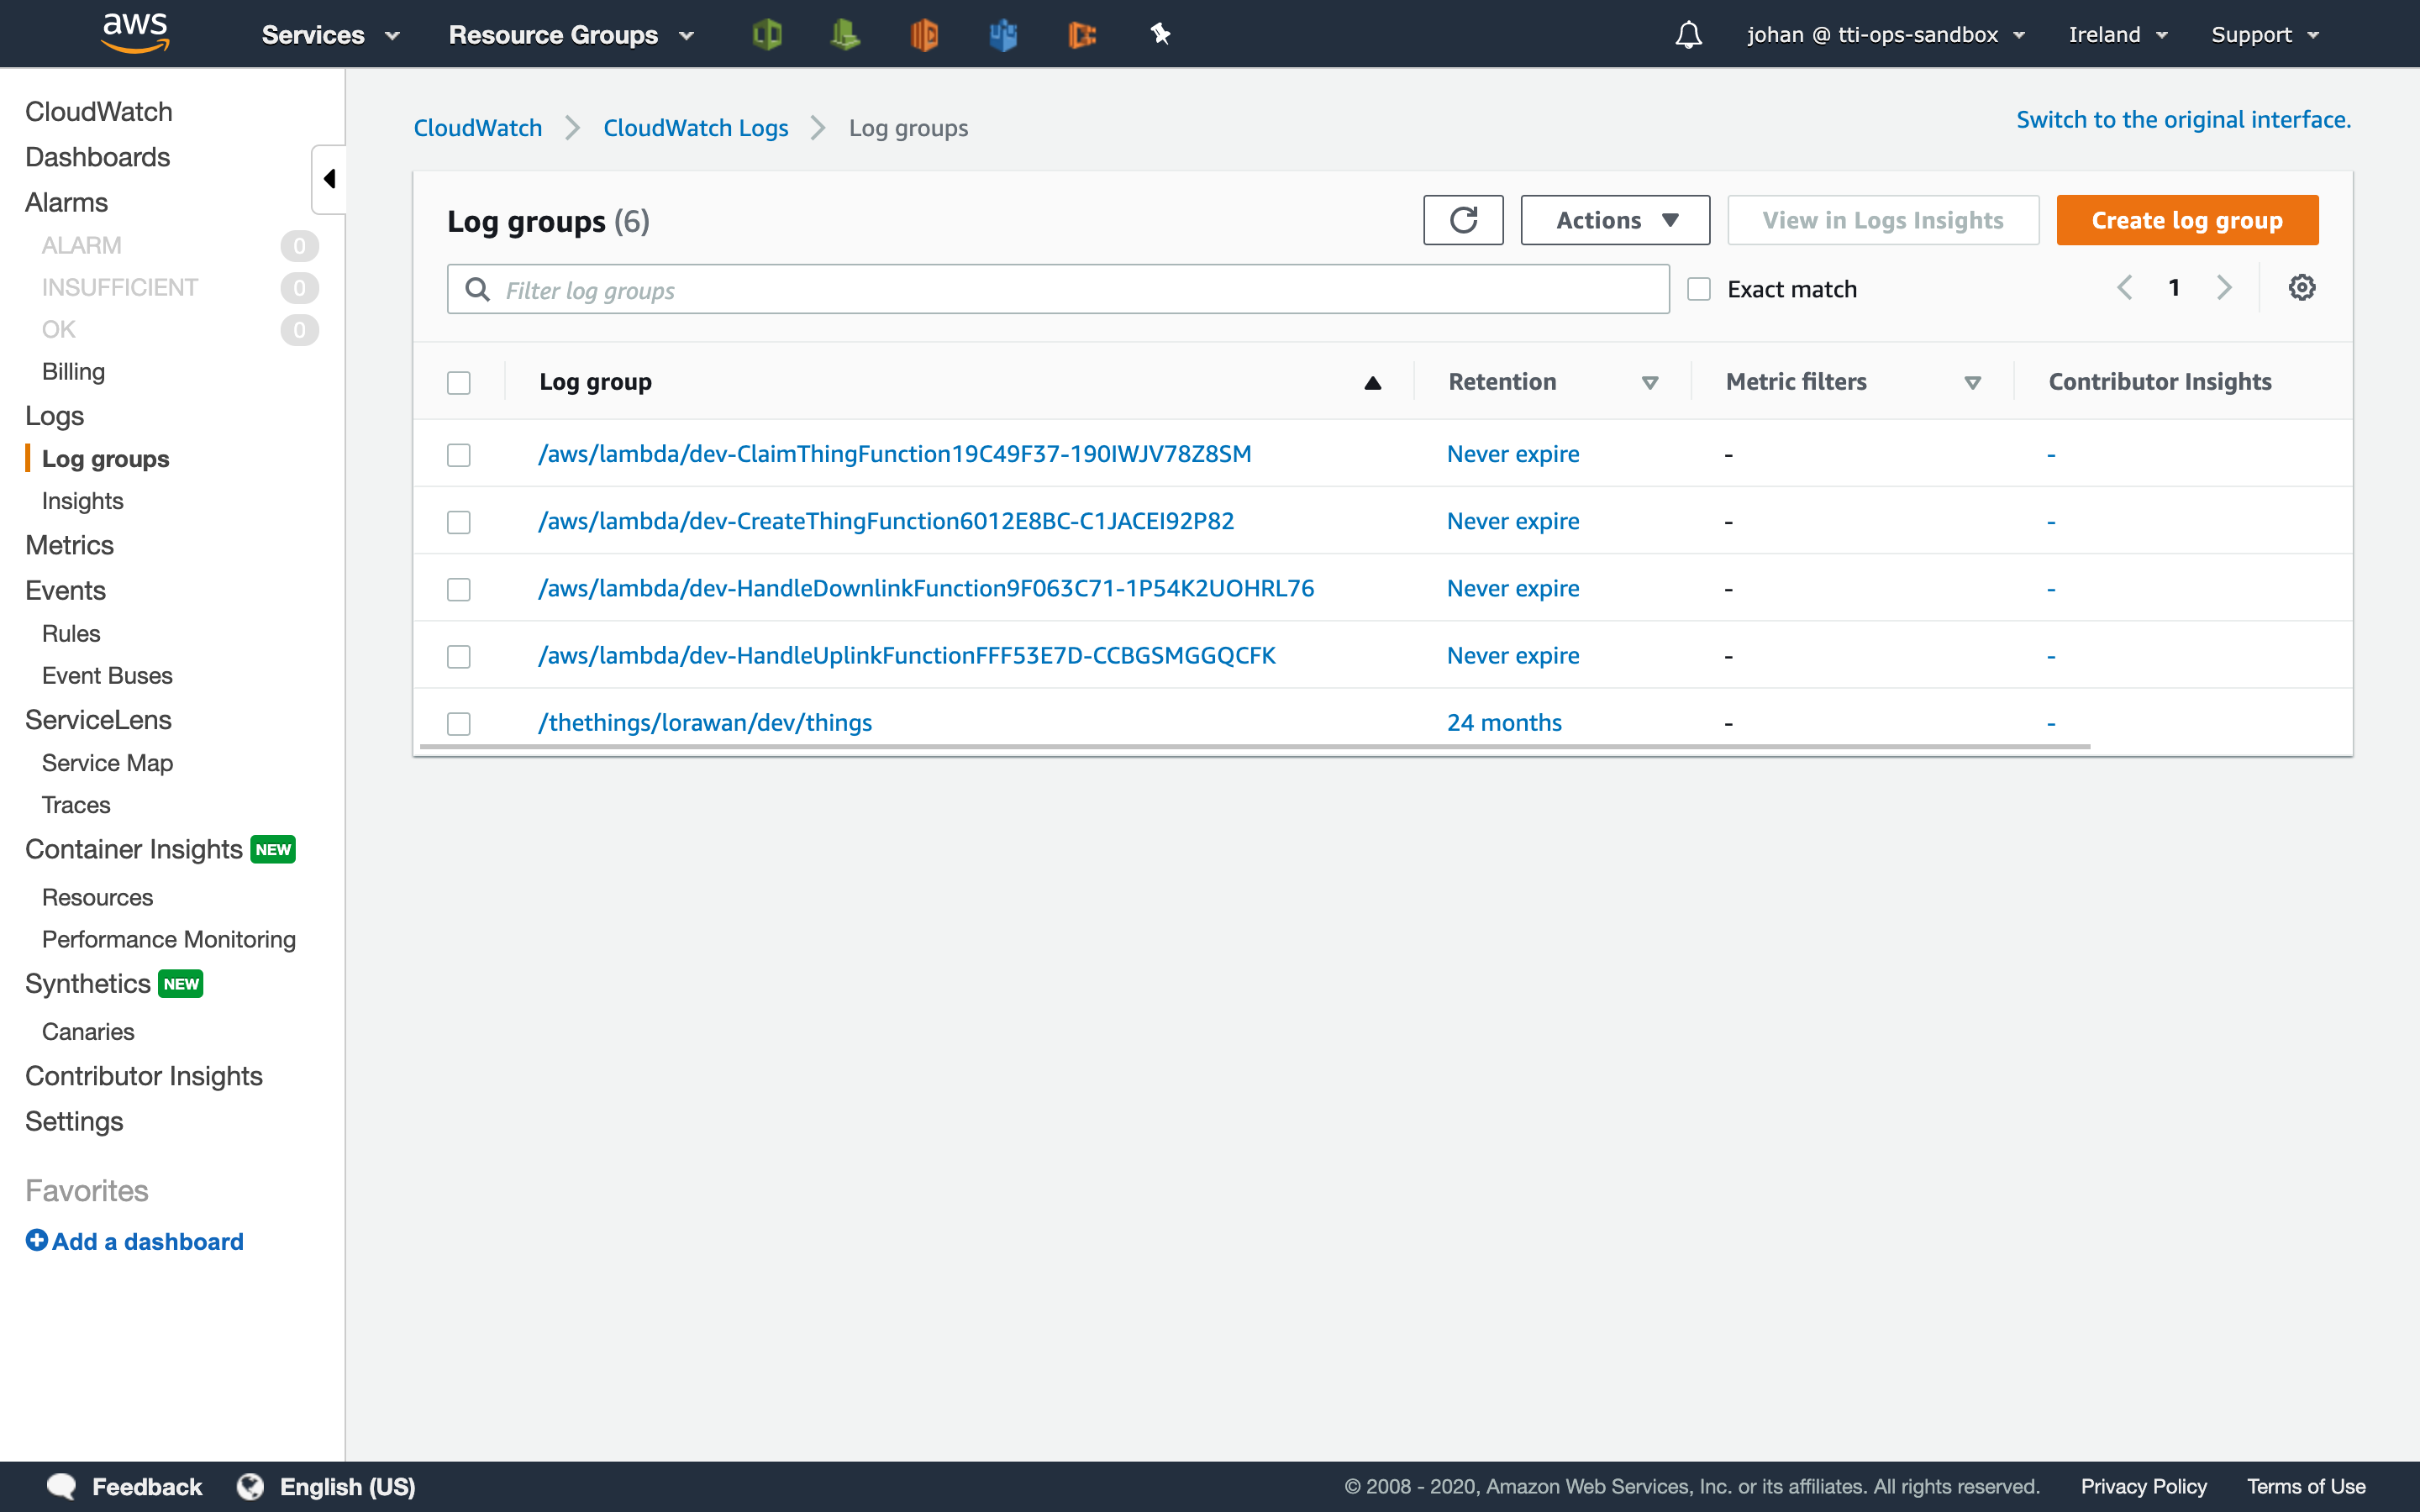The height and width of the screenshot is (1512, 2420).
Task: Click Never expire retention for dev-CreateThingFunction
Action: (1513, 521)
